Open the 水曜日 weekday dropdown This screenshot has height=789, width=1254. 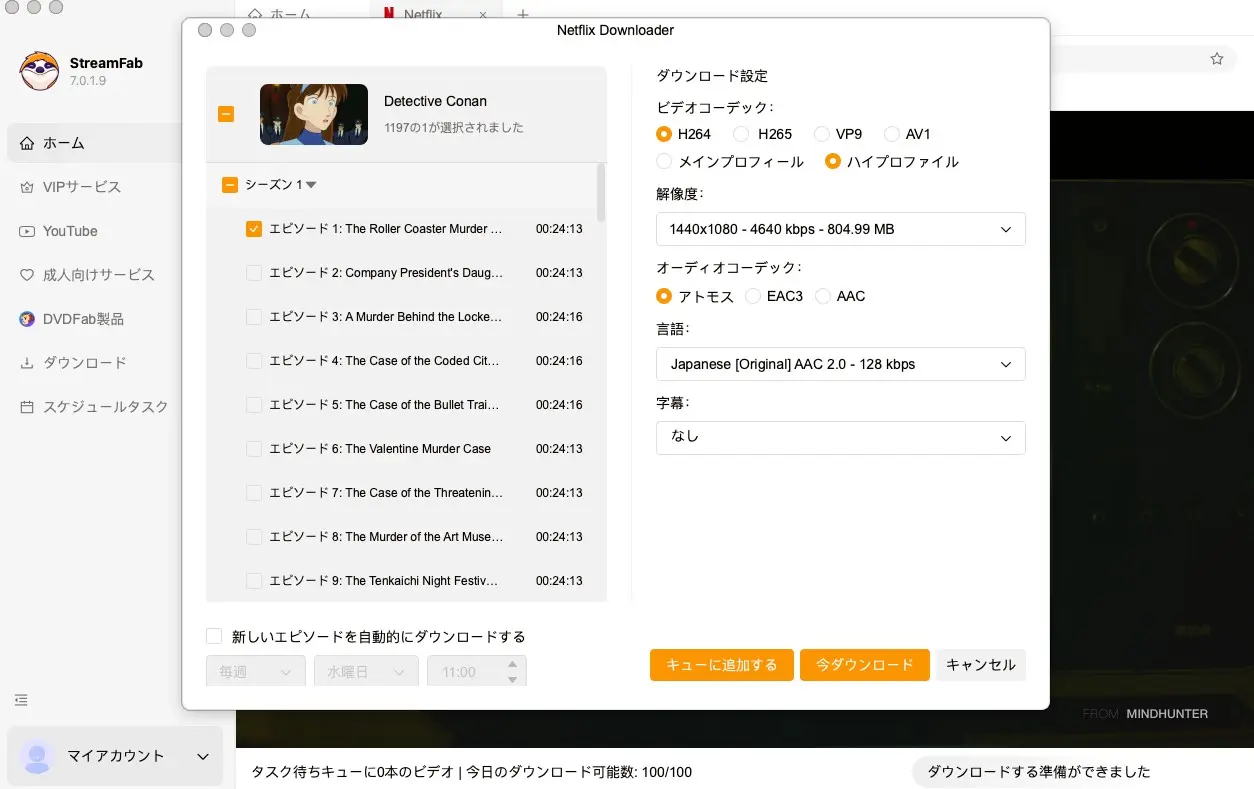pos(366,672)
